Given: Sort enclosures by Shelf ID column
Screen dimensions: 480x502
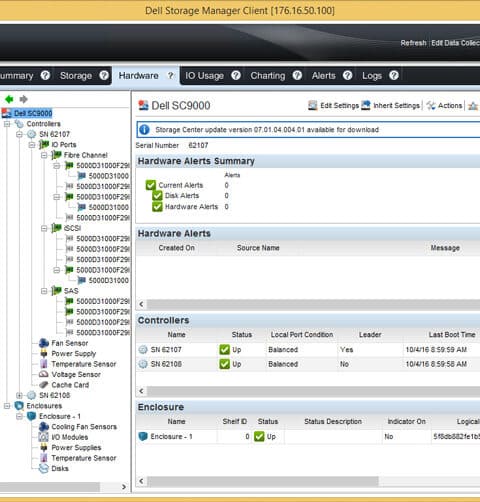Looking at the screenshot, I should [x=235, y=421].
